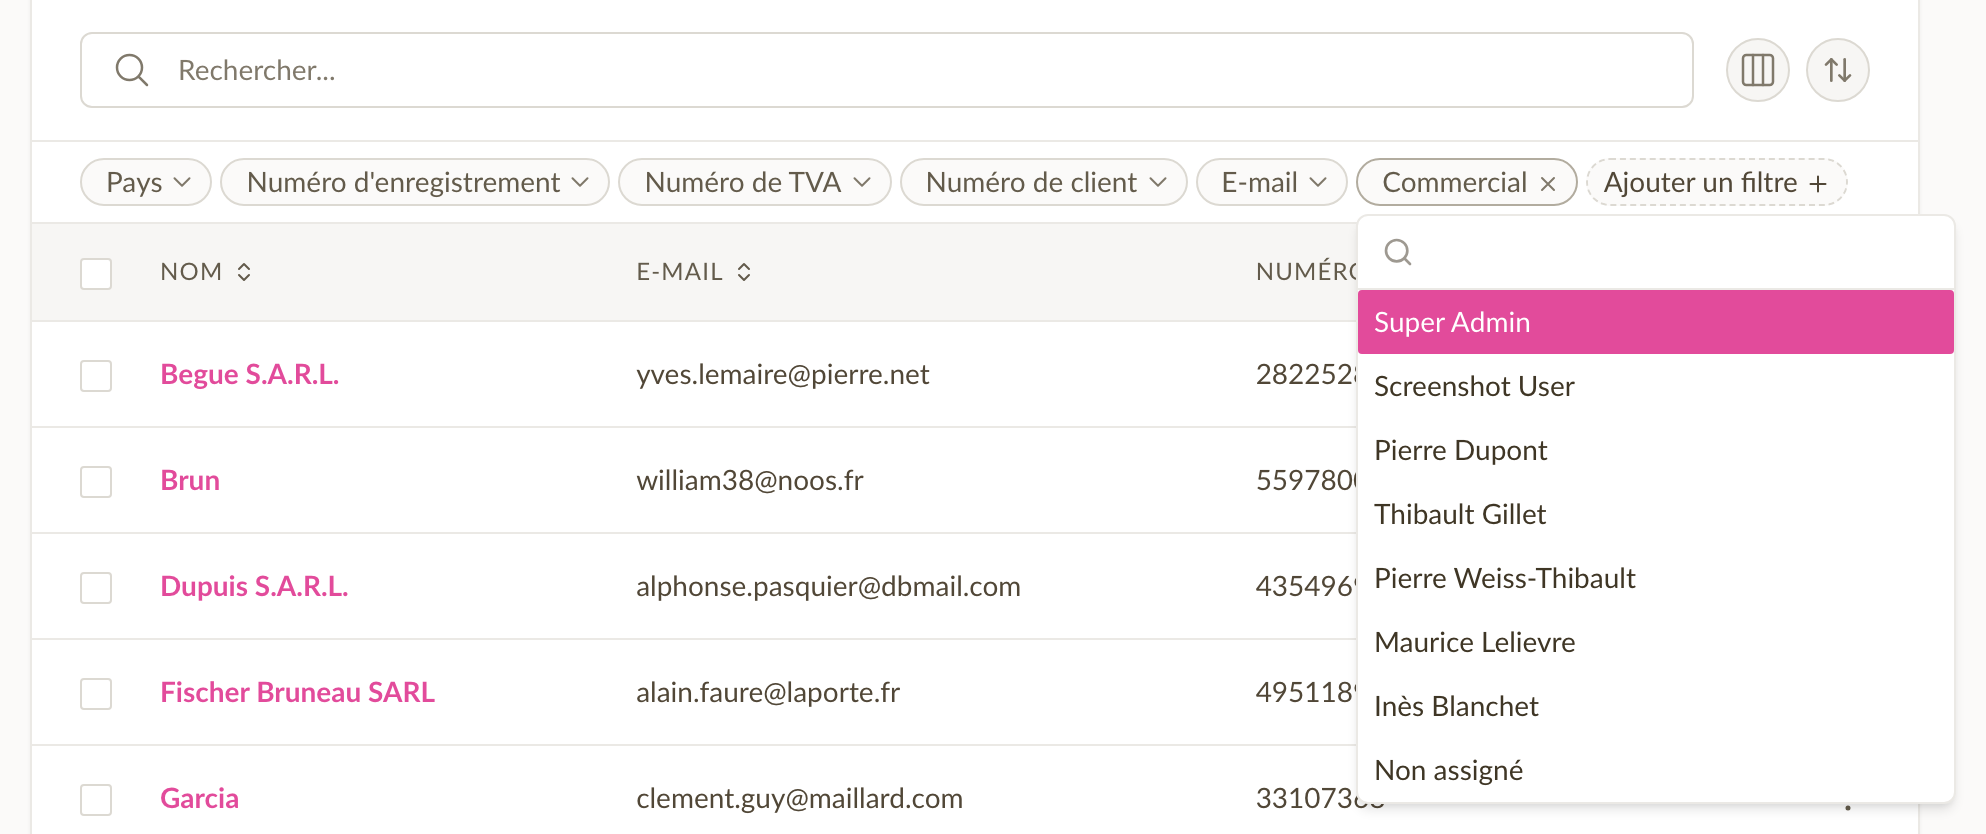Select Super Admin in the Commercial list
The image size is (1986, 834).
point(1655,322)
